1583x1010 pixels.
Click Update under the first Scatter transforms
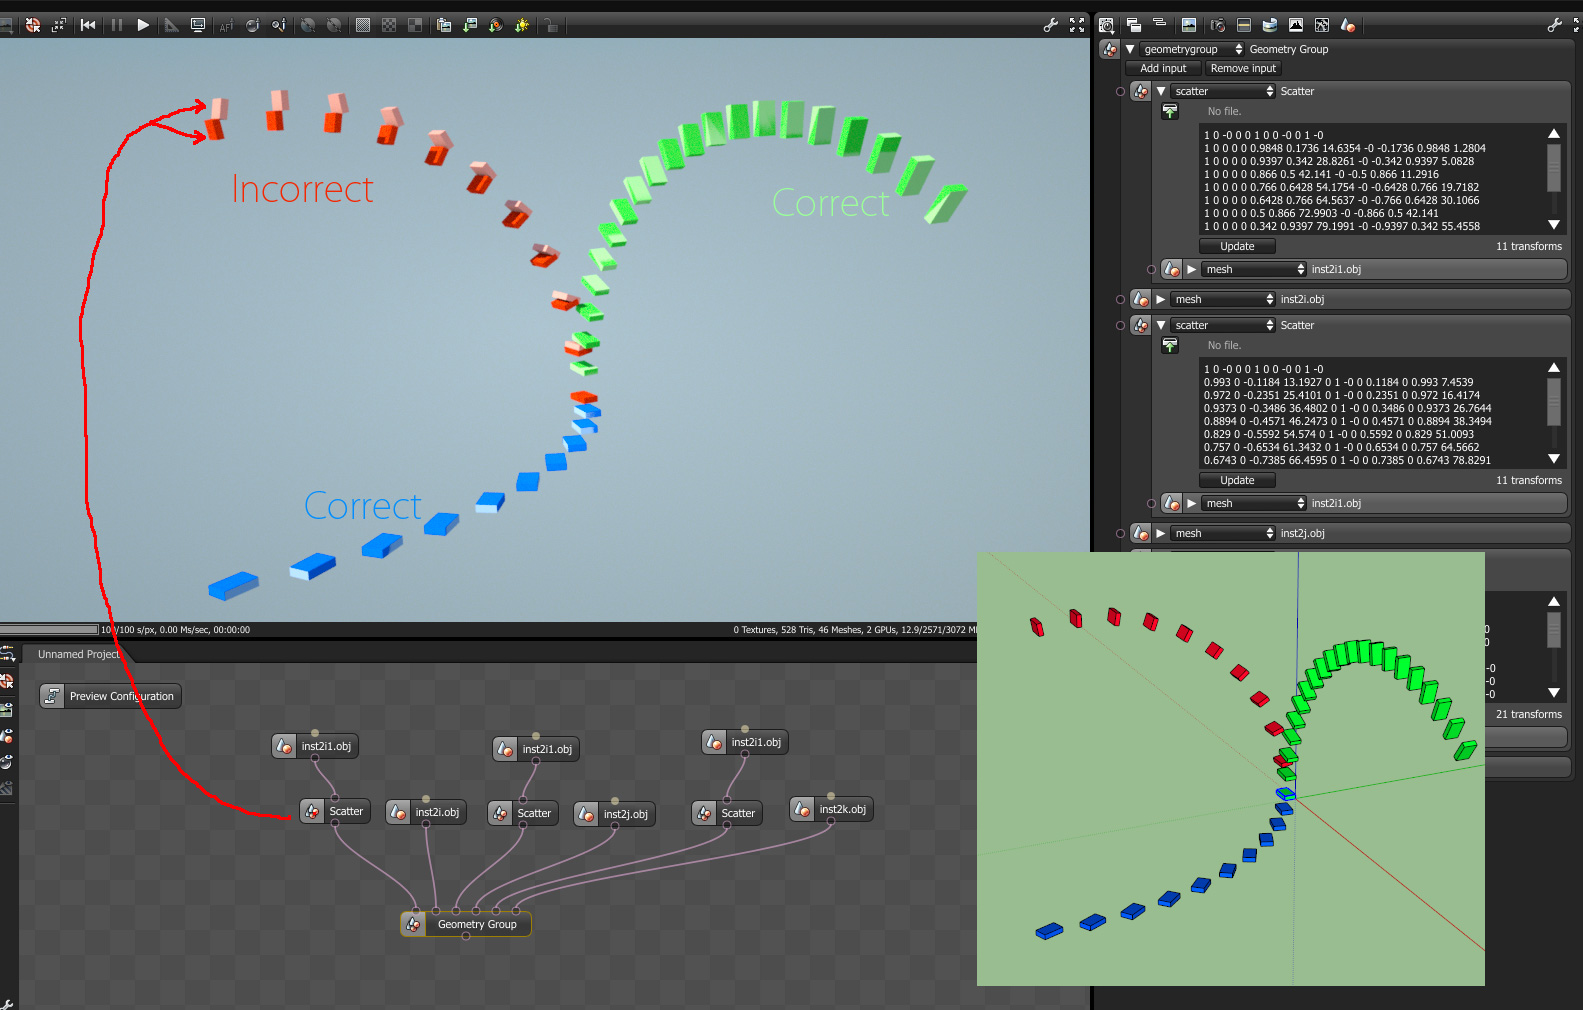[1237, 246]
